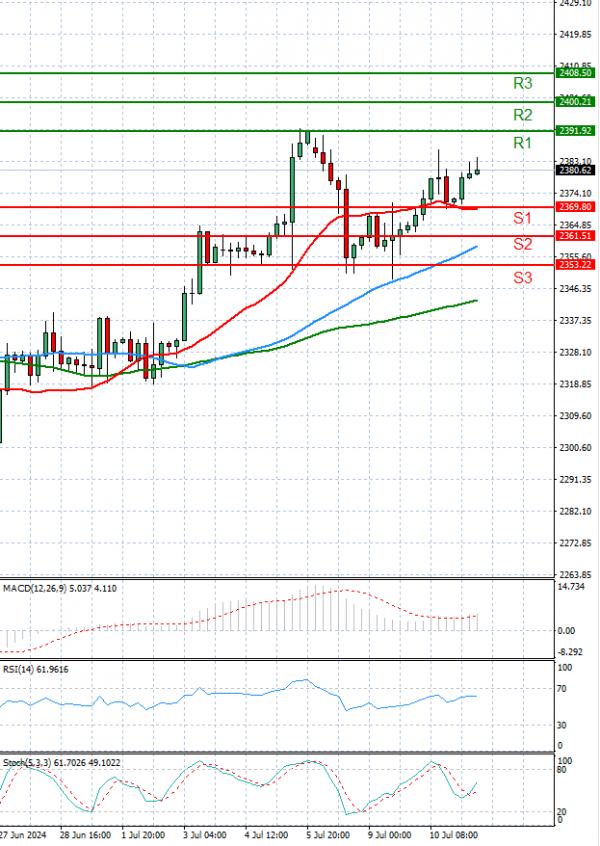Click the 2309.60 price axis value
This screenshot has height=846, width=600.
(575, 417)
